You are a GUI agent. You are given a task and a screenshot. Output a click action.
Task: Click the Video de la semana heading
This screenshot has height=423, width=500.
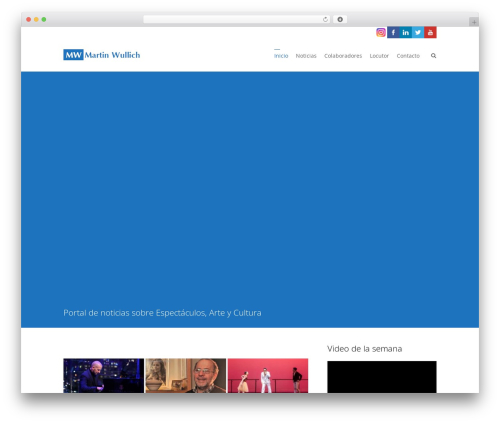[364, 349]
